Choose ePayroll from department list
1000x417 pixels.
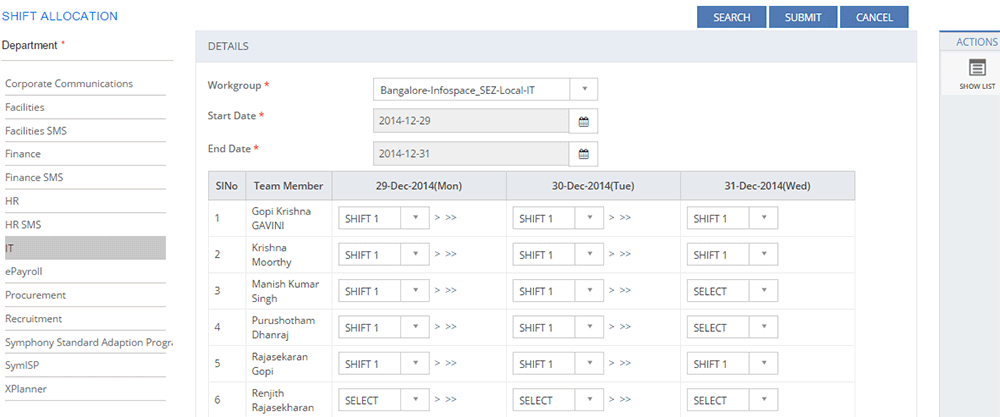(24, 271)
